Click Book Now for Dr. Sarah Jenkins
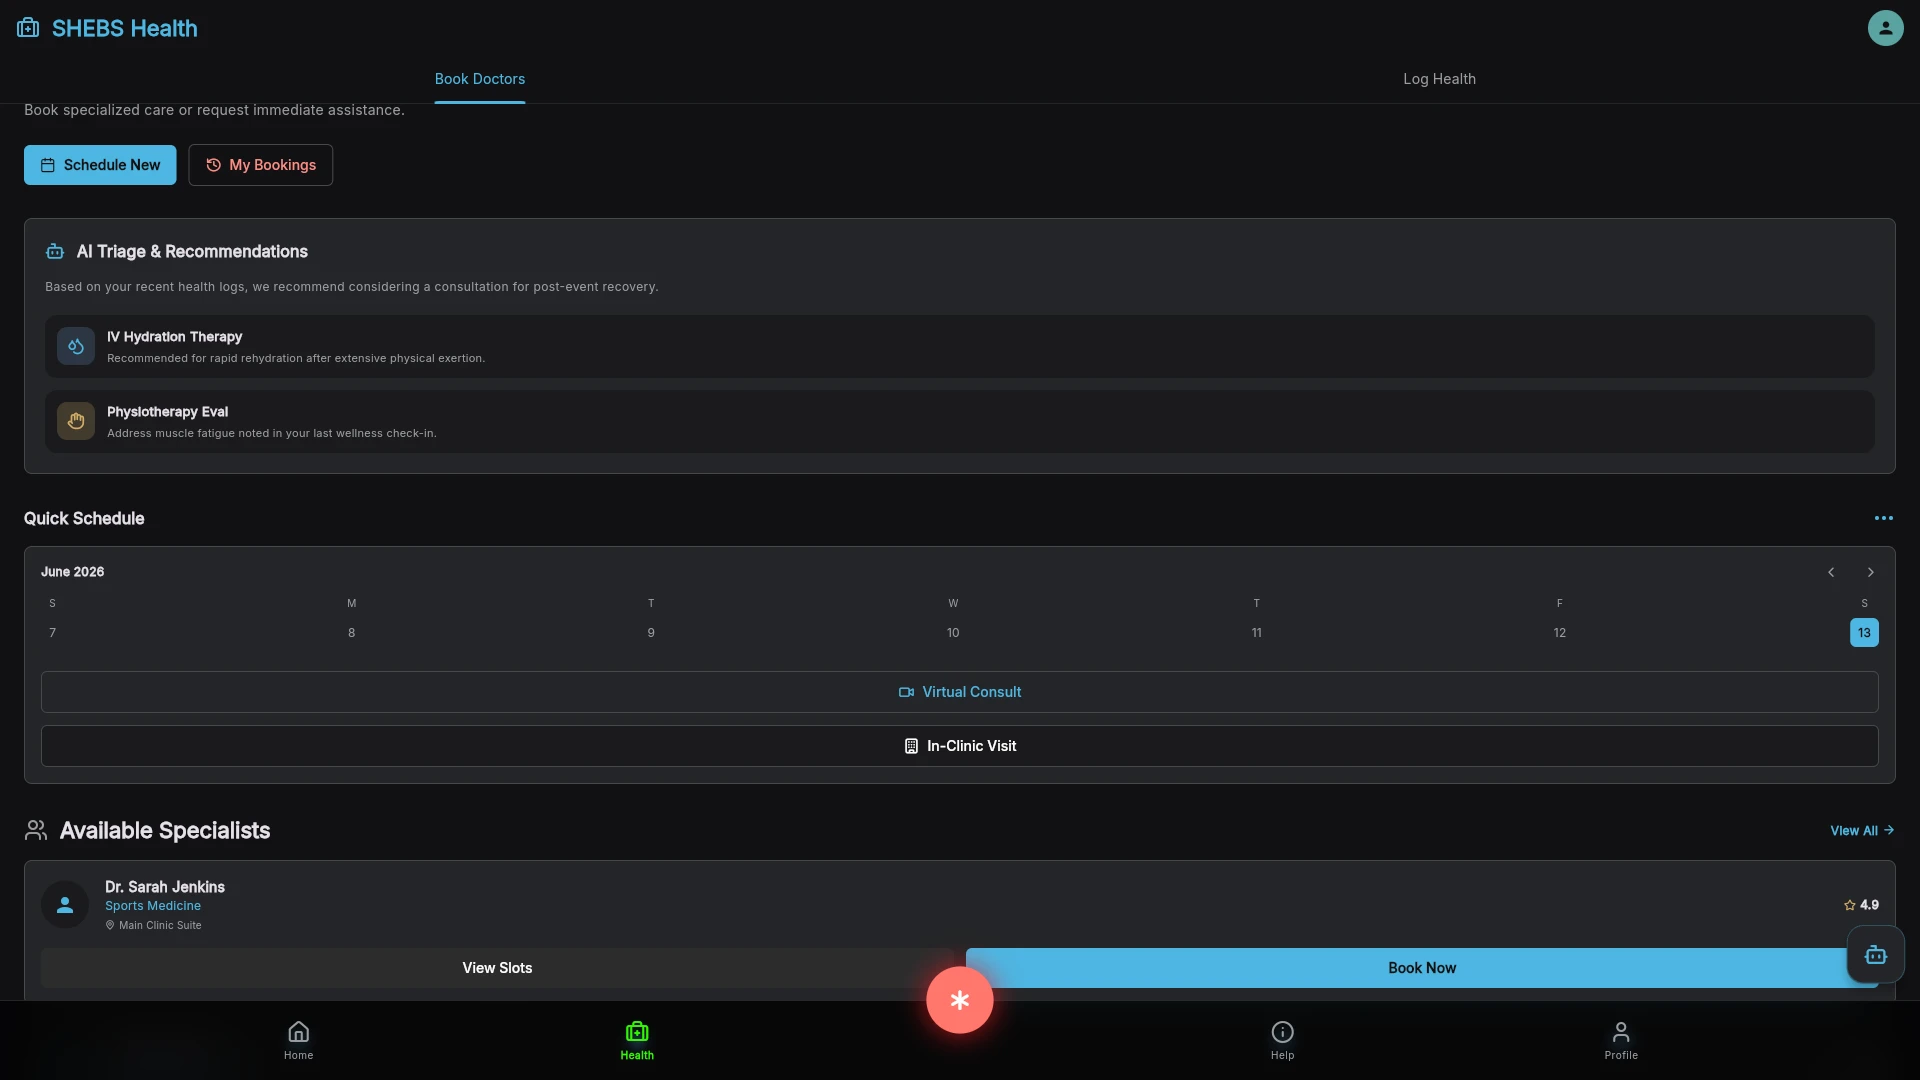1920x1080 pixels. 1421,968
